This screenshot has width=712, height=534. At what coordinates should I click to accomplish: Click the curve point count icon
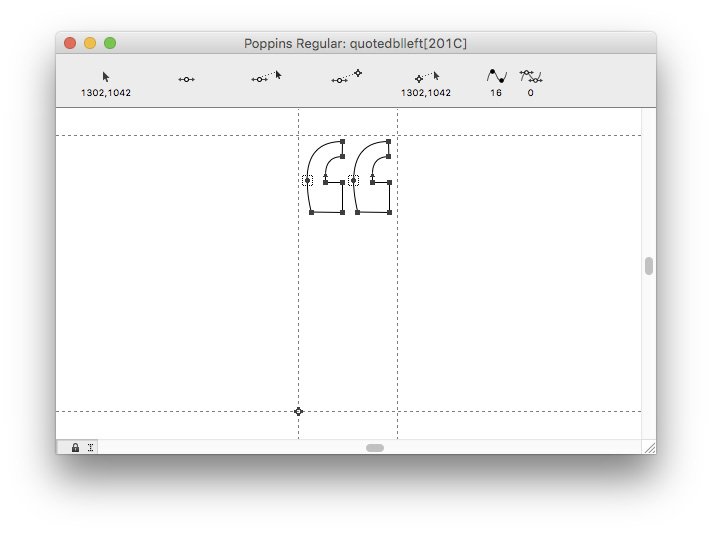496,76
